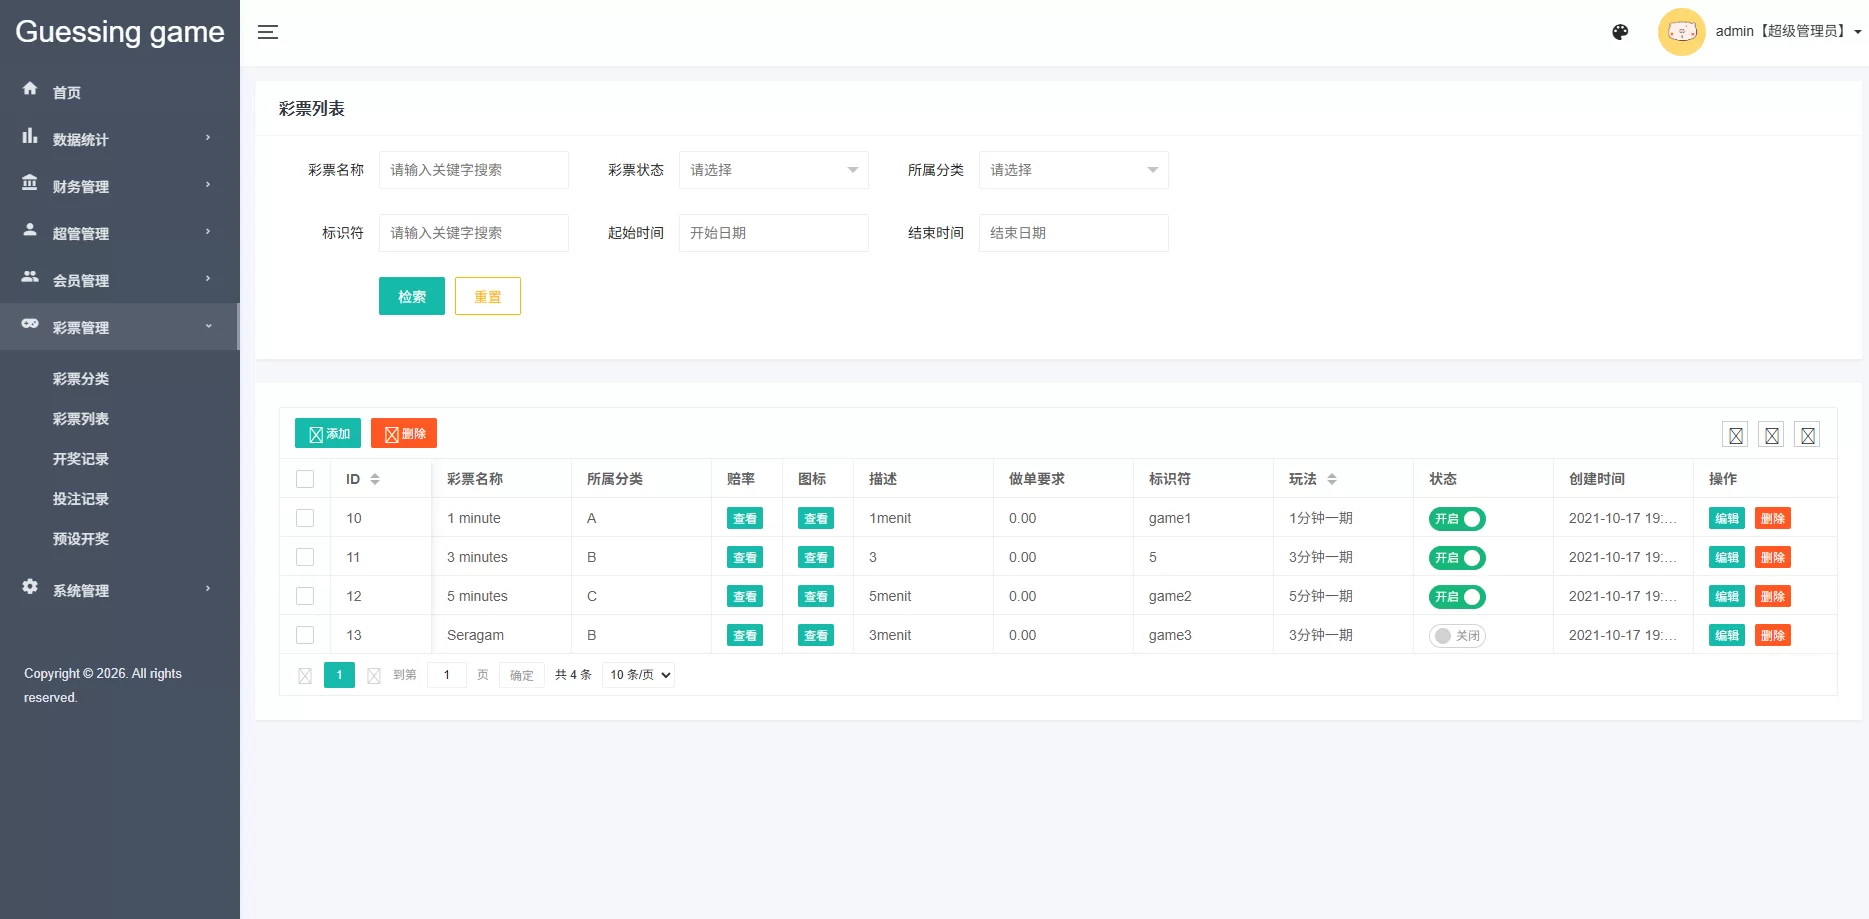Sort the table by ID column
The height and width of the screenshot is (919, 1869).
pyautogui.click(x=375, y=479)
